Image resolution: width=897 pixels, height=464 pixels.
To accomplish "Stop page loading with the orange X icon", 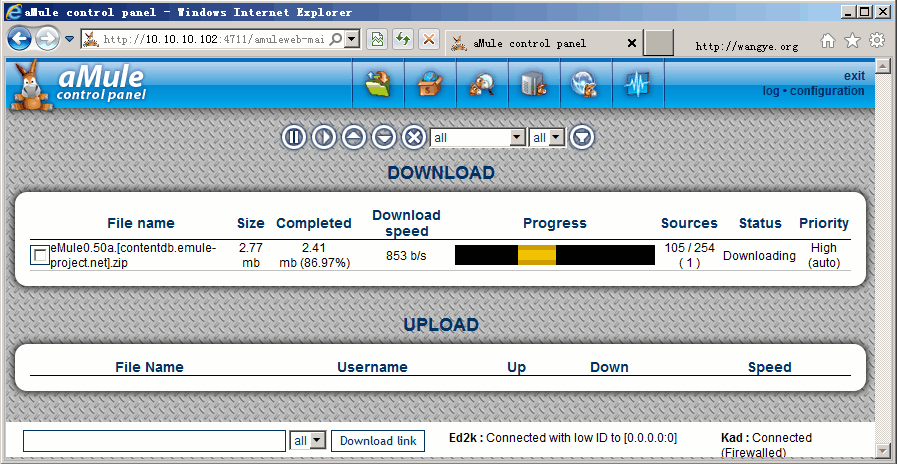I will click(x=428, y=39).
